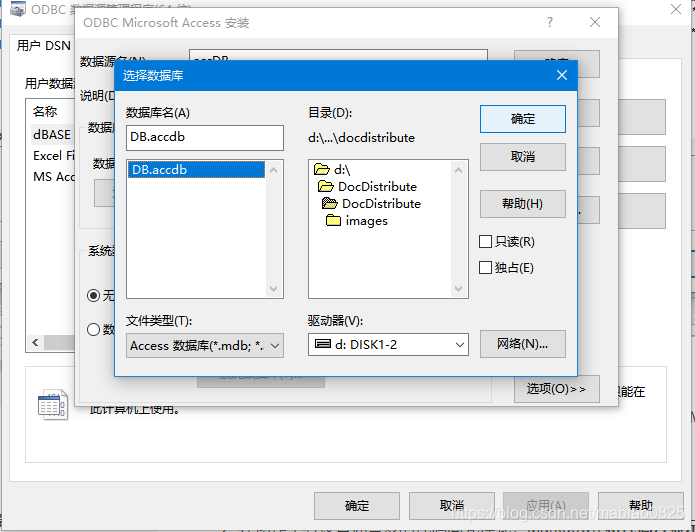Screen dimensions: 695x532
Task: Open the 文件类型 dropdown list
Action: click(x=275, y=345)
